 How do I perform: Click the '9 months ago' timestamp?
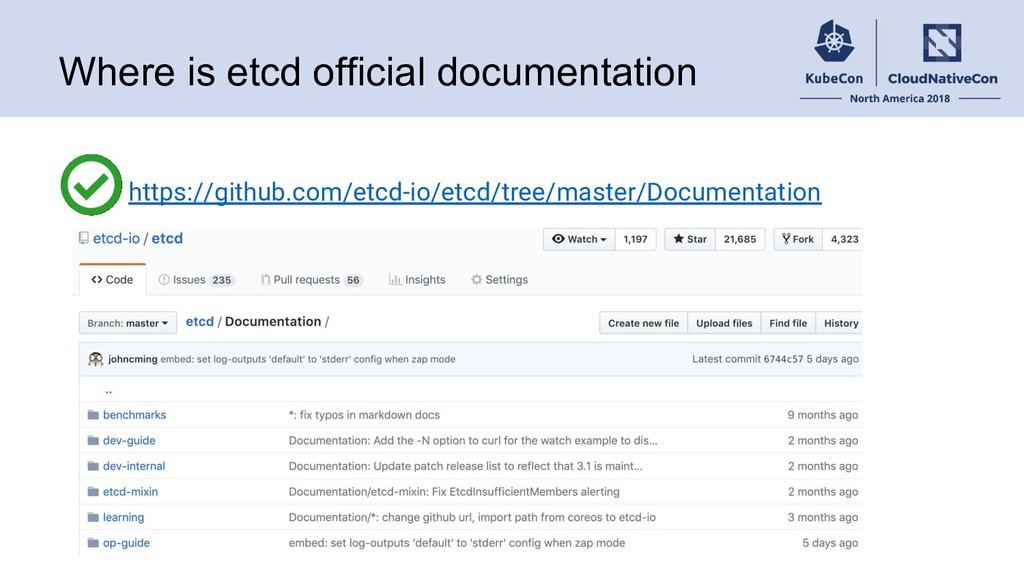[823, 415]
